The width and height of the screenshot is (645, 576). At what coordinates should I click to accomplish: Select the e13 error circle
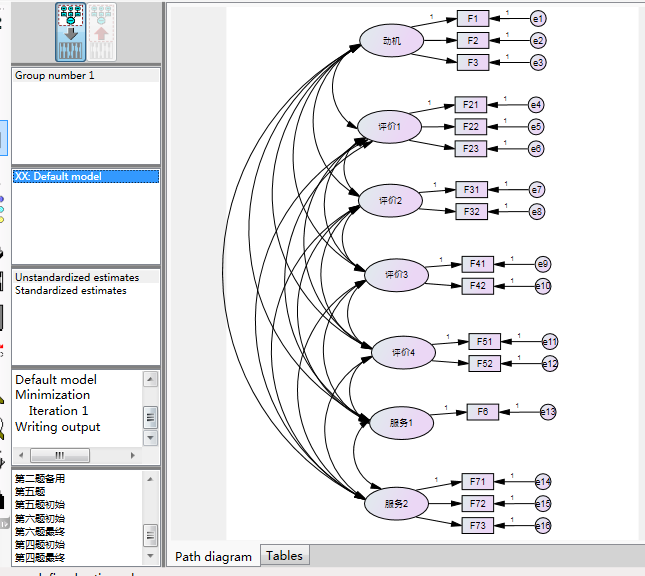click(548, 412)
